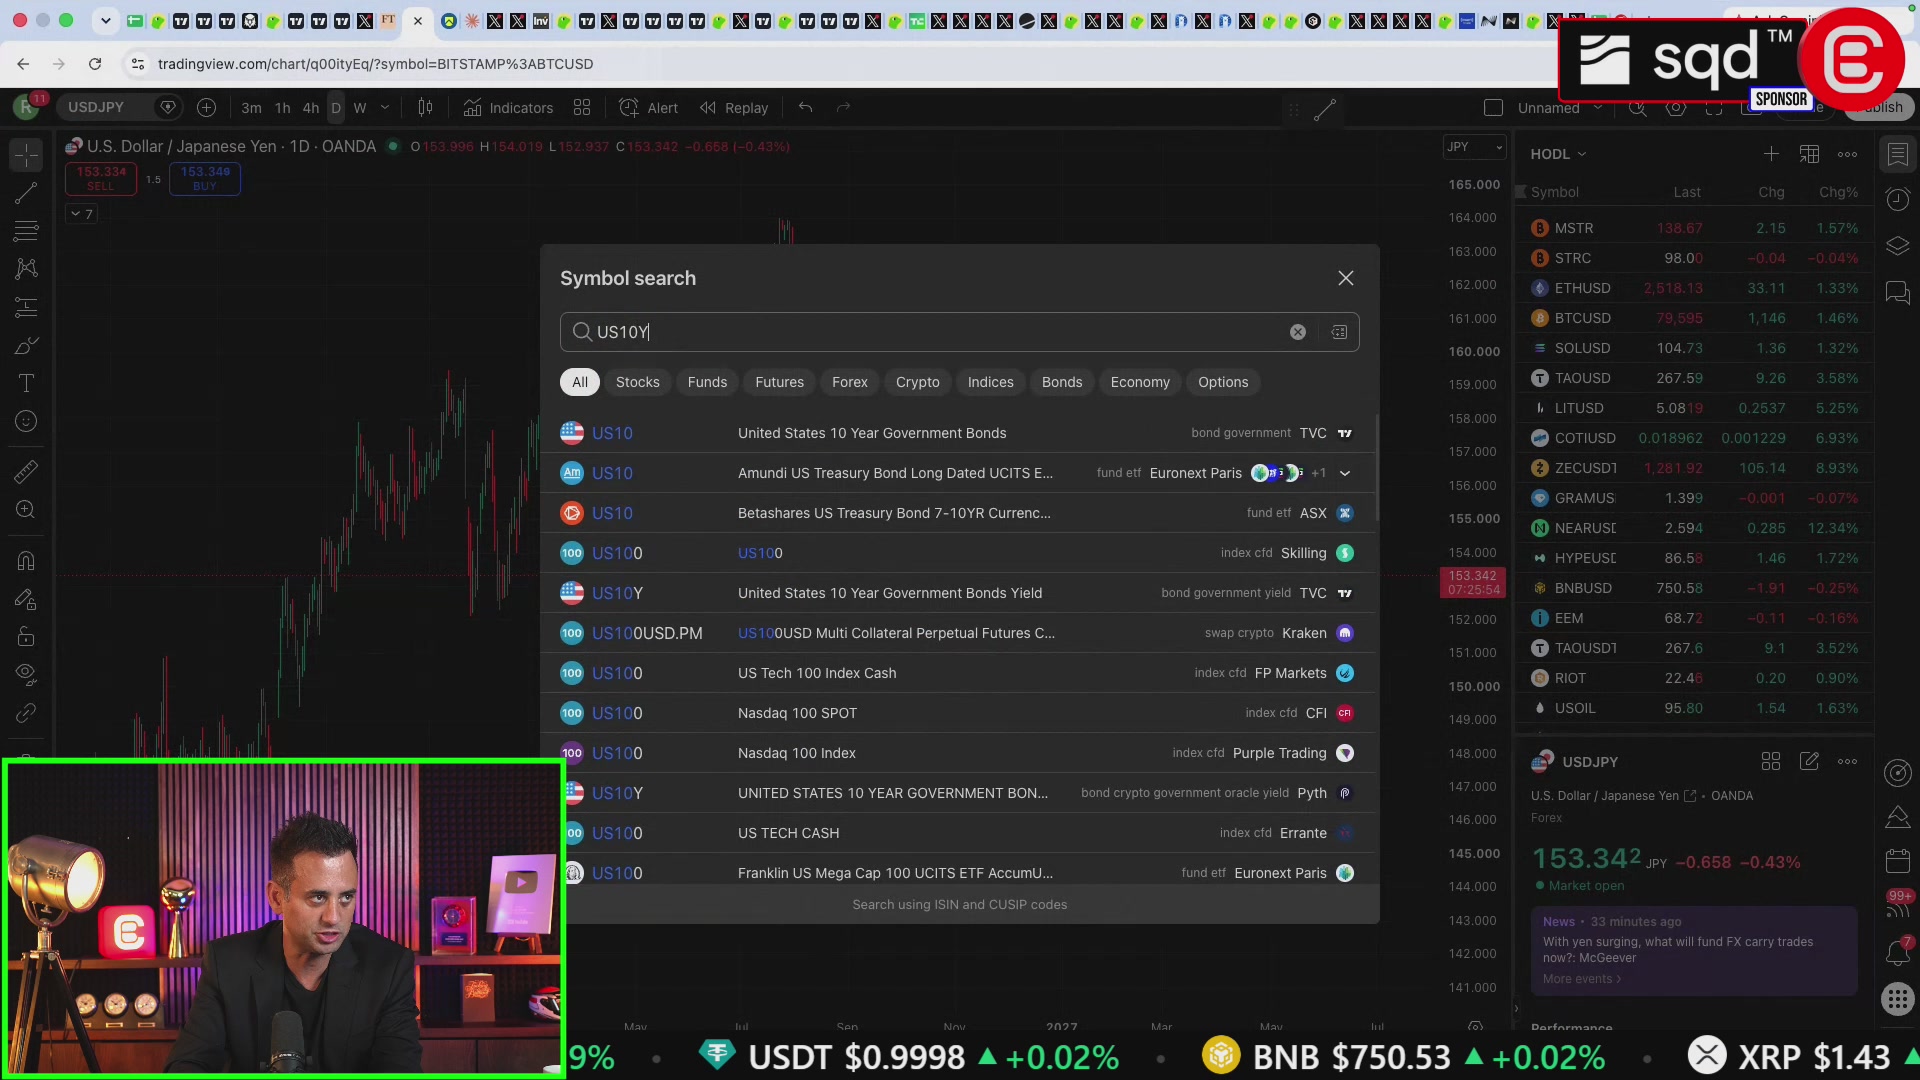1920x1080 pixels.
Task: Select US10Y Pyth oracle yield result
Action: click(958, 793)
